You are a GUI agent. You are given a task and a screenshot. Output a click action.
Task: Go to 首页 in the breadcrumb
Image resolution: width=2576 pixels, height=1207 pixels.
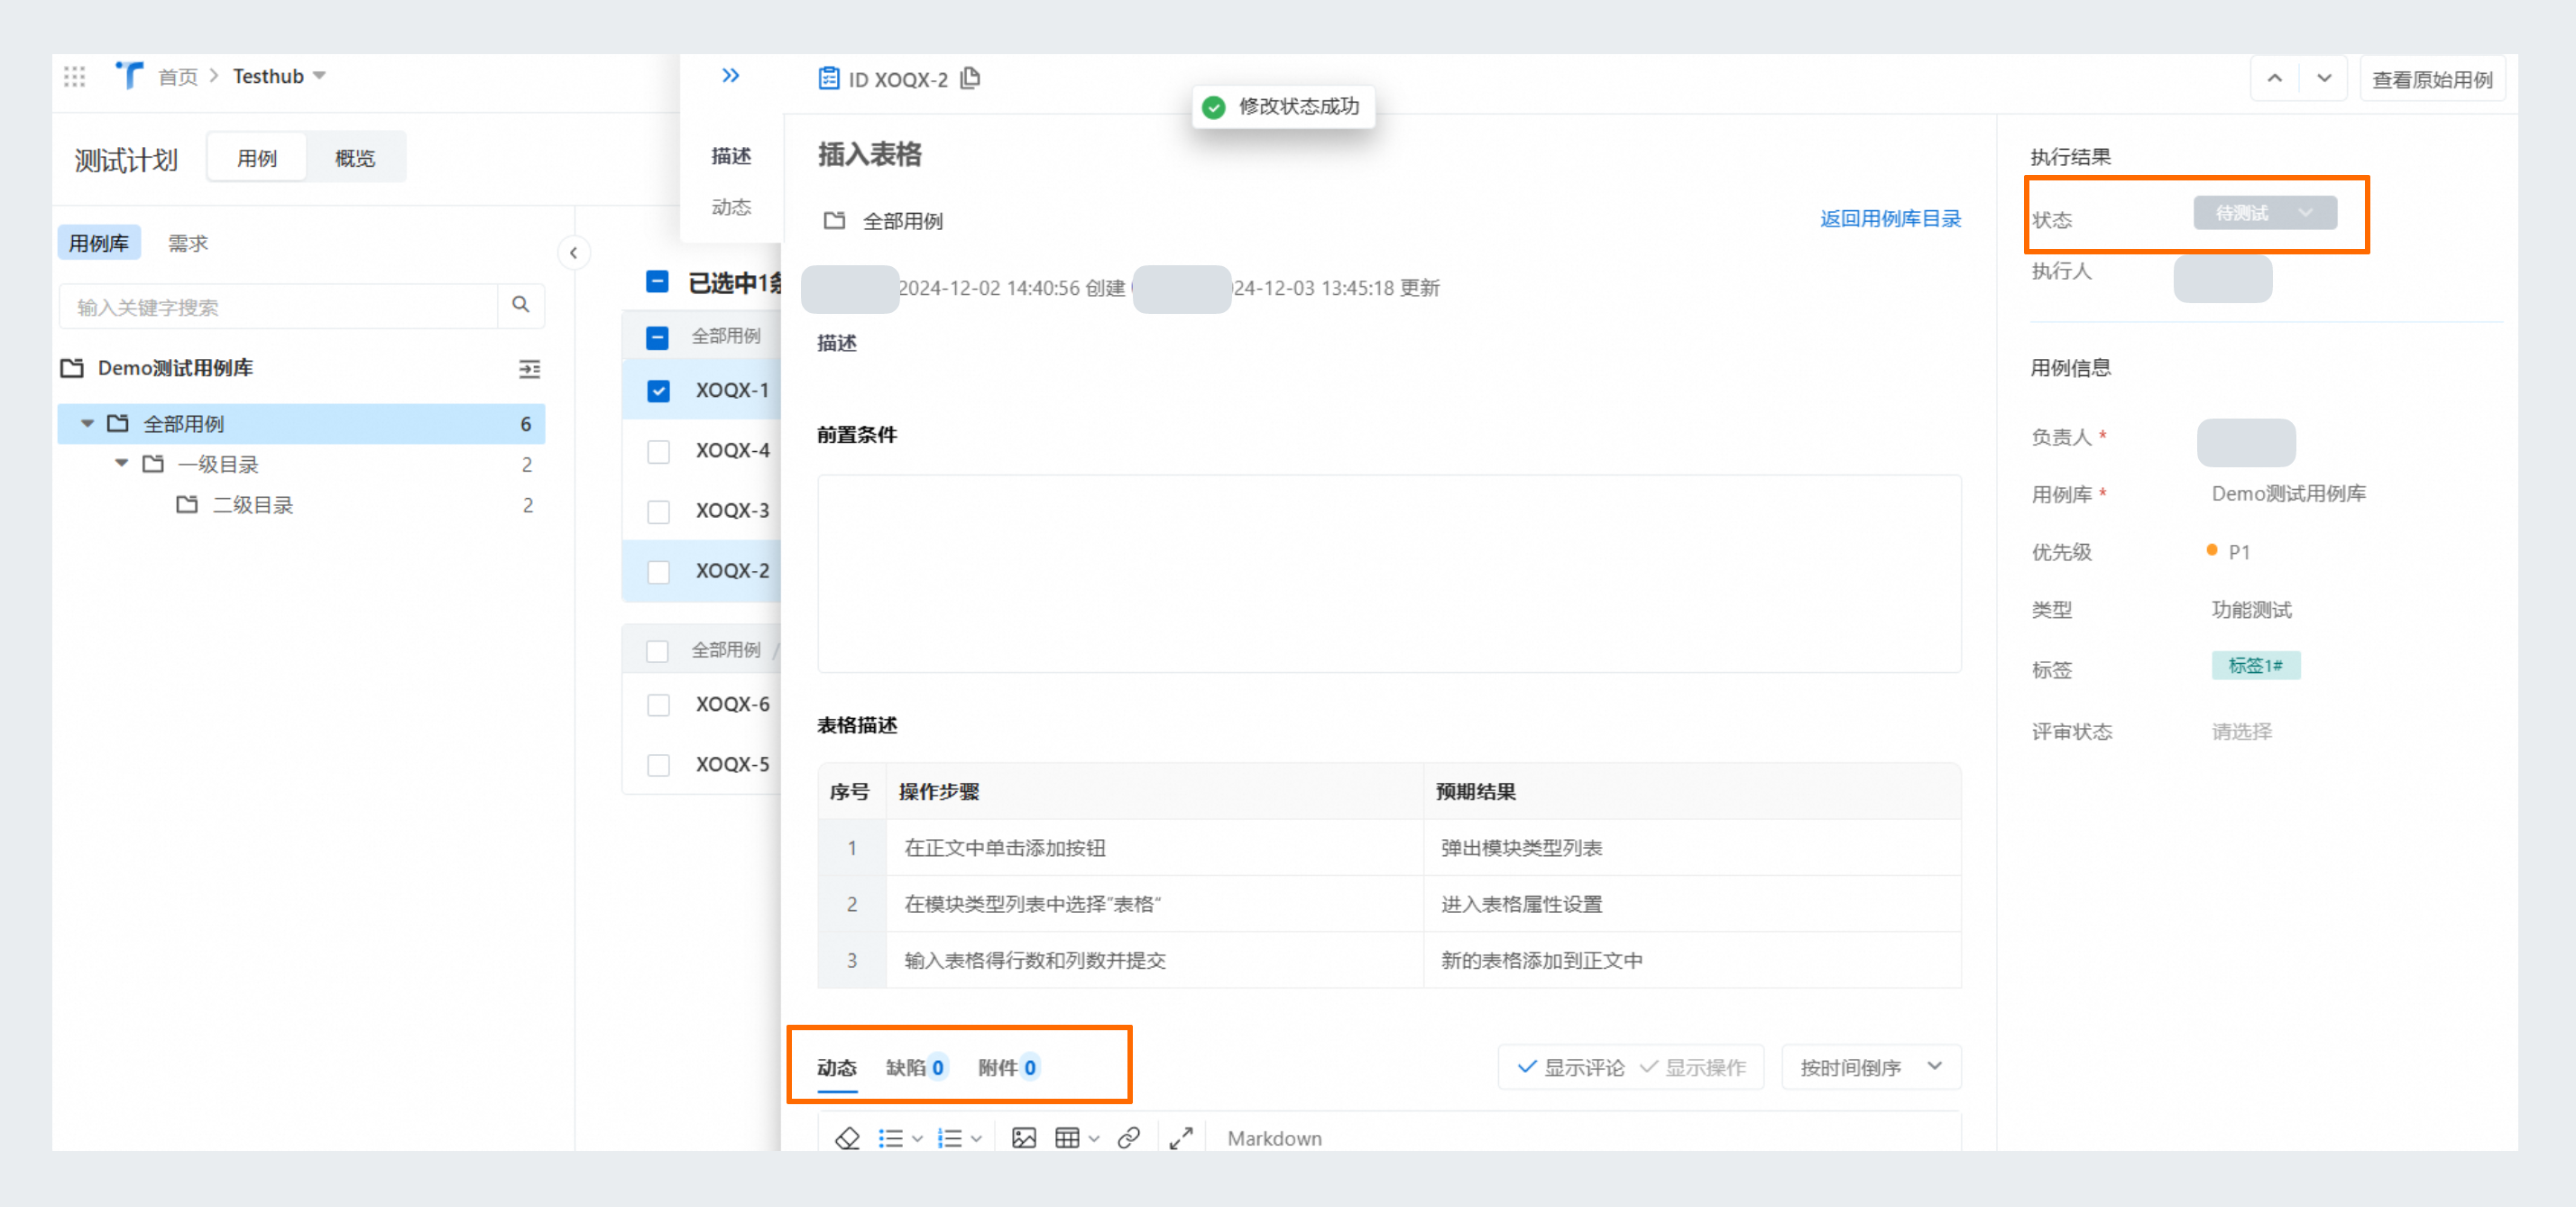tap(178, 77)
